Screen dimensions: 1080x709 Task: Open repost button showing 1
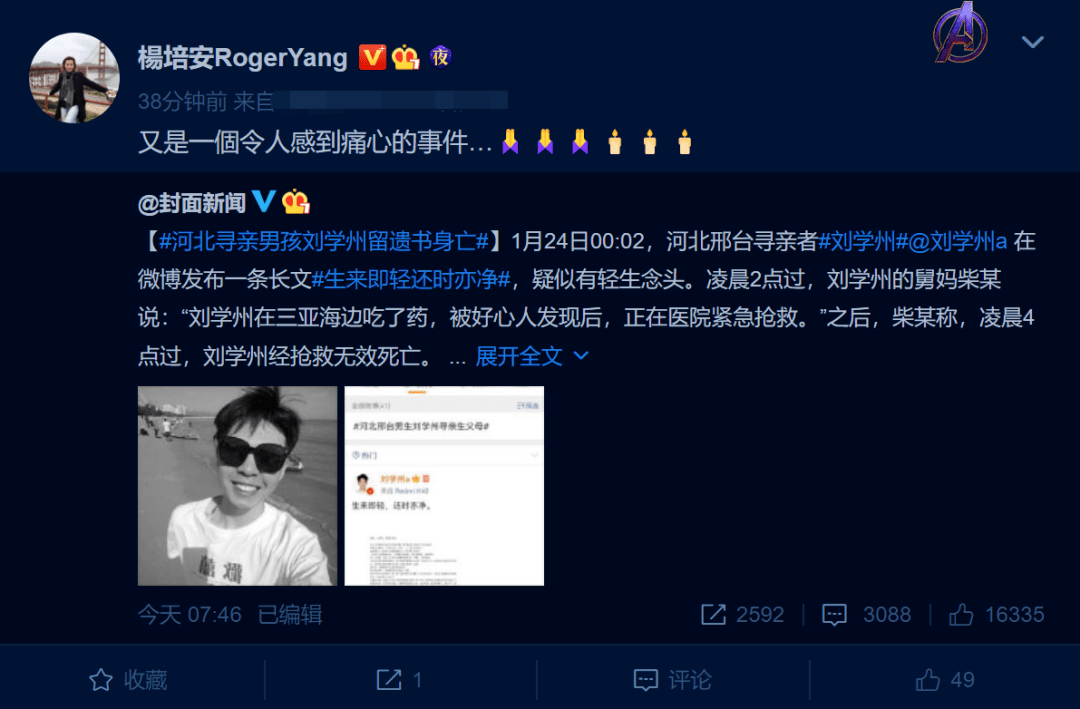(399, 680)
